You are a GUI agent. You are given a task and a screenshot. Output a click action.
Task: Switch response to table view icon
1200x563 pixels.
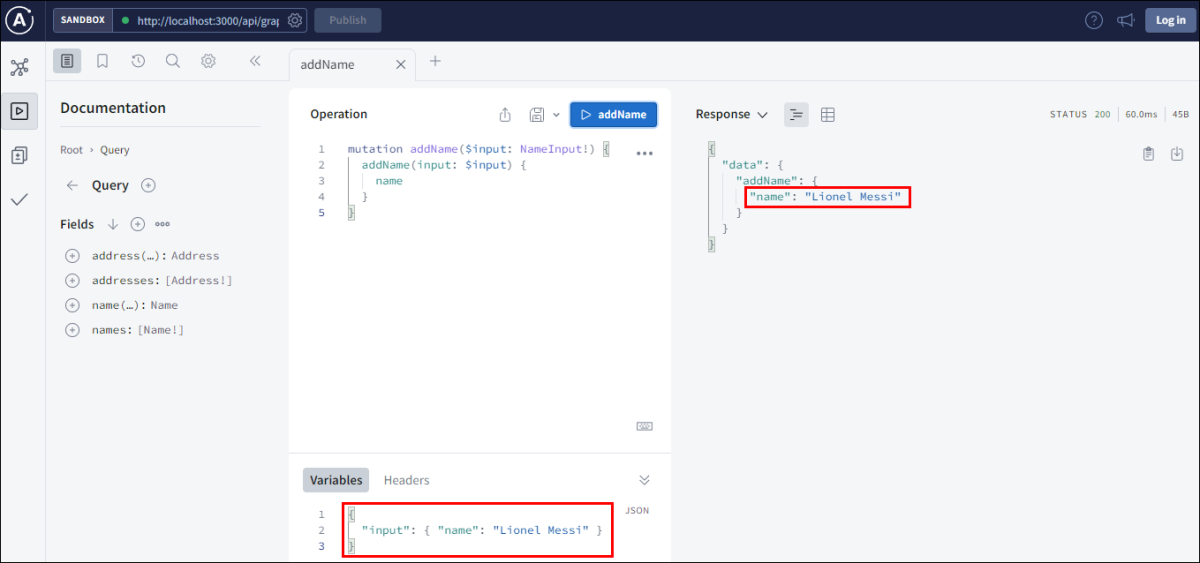click(828, 114)
